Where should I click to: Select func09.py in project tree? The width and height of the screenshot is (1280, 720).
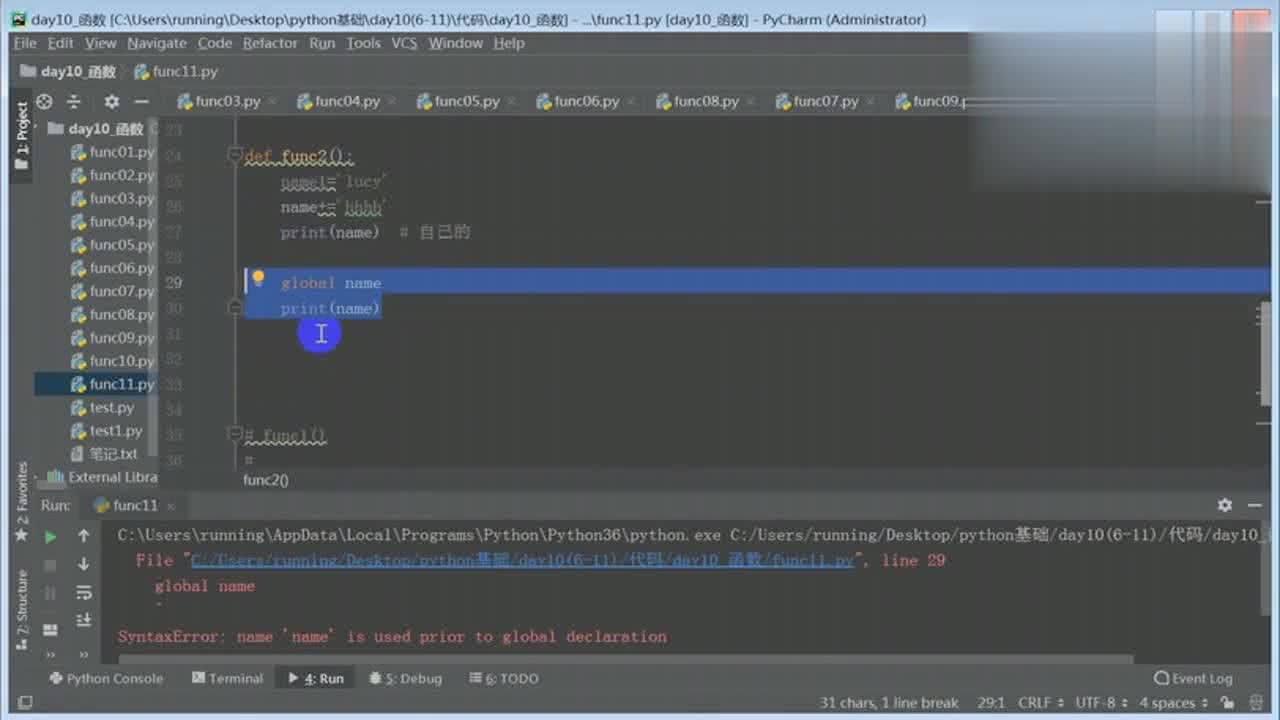[x=113, y=337]
